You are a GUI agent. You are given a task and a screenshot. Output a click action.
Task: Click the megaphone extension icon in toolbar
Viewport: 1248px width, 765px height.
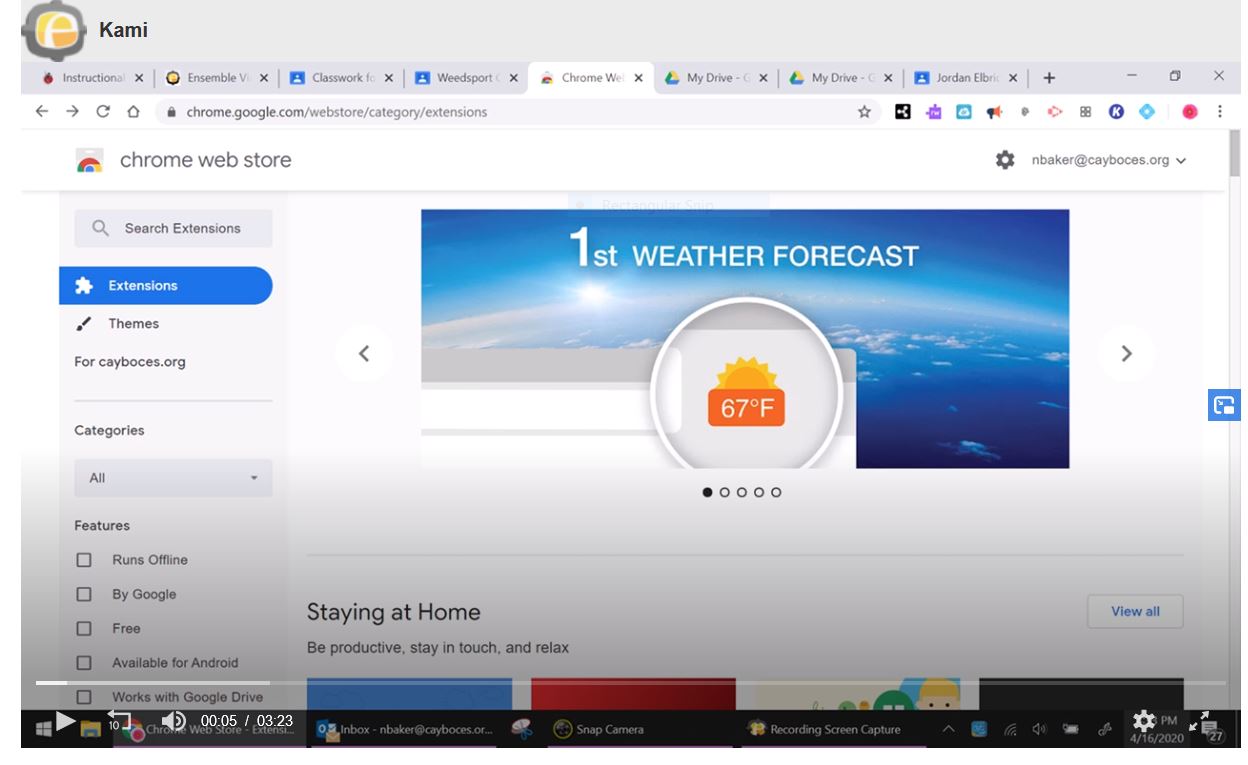click(x=994, y=112)
